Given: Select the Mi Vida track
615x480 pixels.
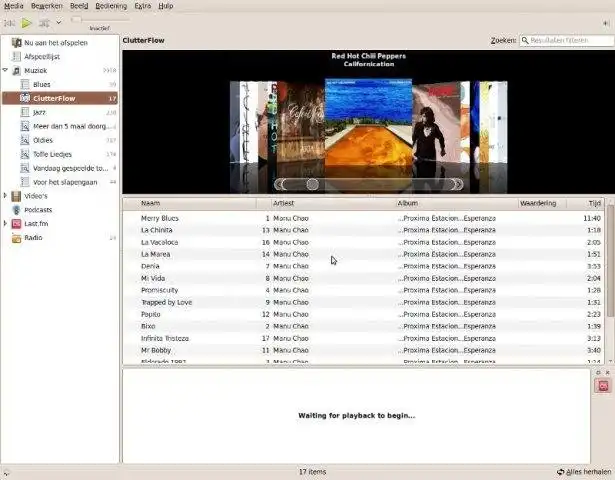Looking at the screenshot, I should (x=364, y=278).
